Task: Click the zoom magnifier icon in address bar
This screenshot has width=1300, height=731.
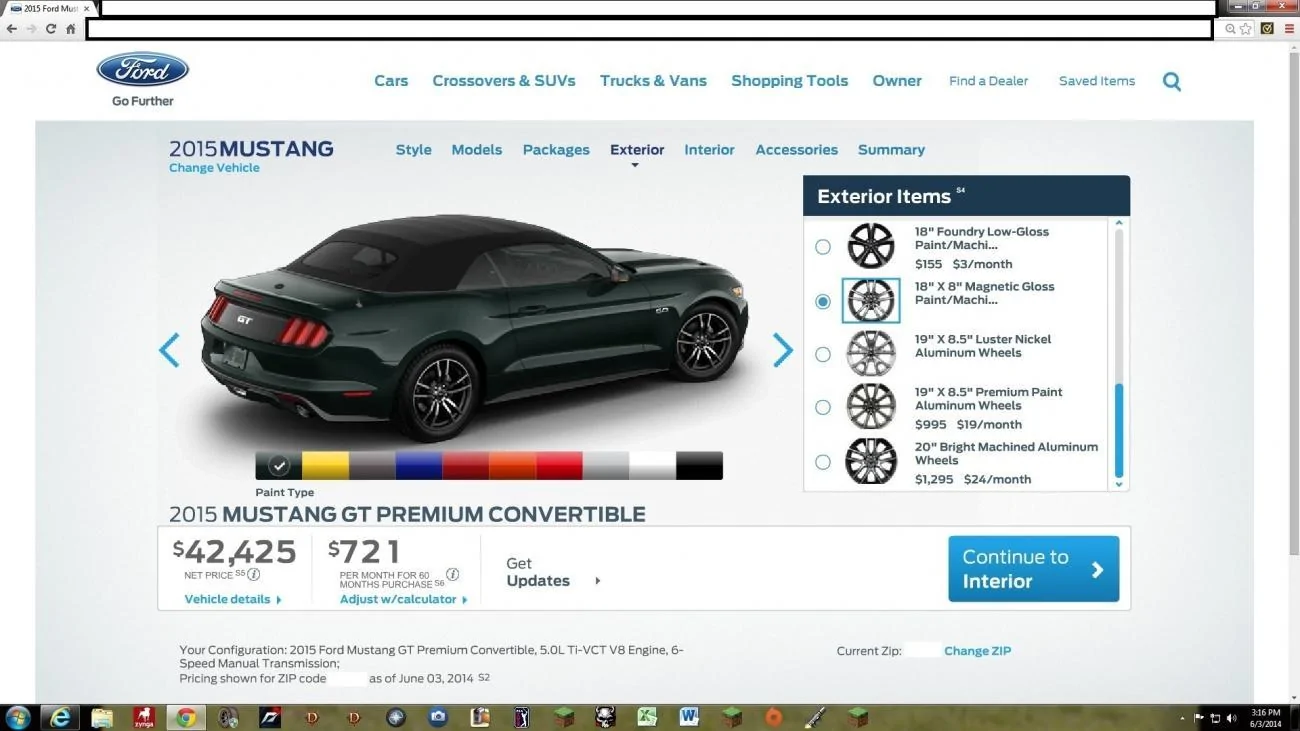Action: coord(1230,29)
